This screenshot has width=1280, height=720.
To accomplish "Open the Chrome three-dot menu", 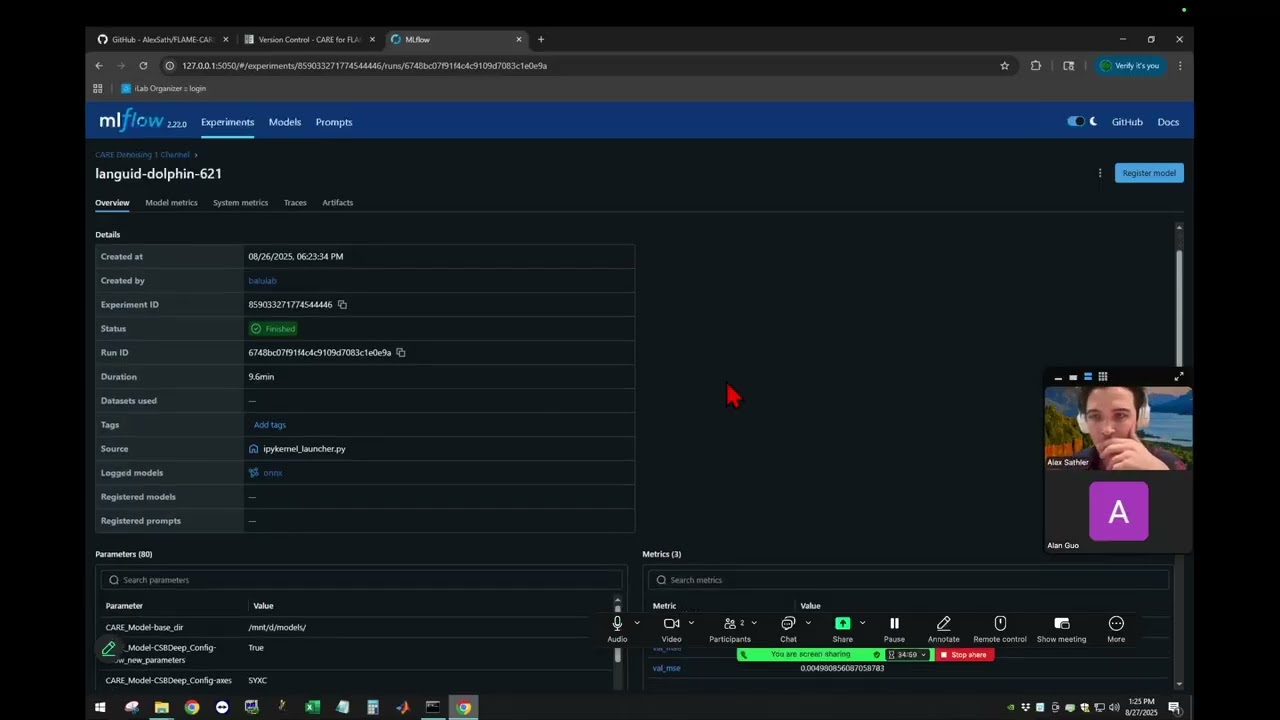I will point(1180,66).
